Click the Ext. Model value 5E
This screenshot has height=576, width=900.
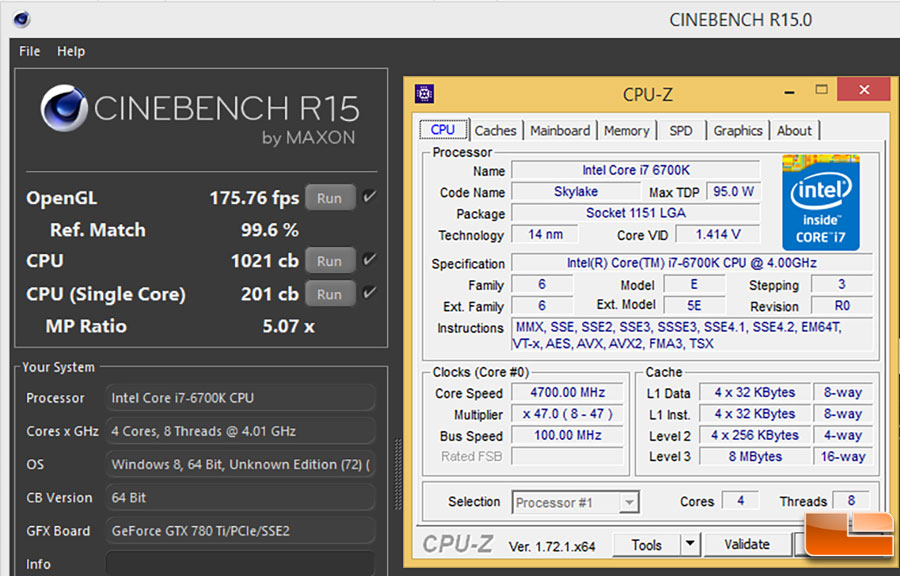click(694, 306)
